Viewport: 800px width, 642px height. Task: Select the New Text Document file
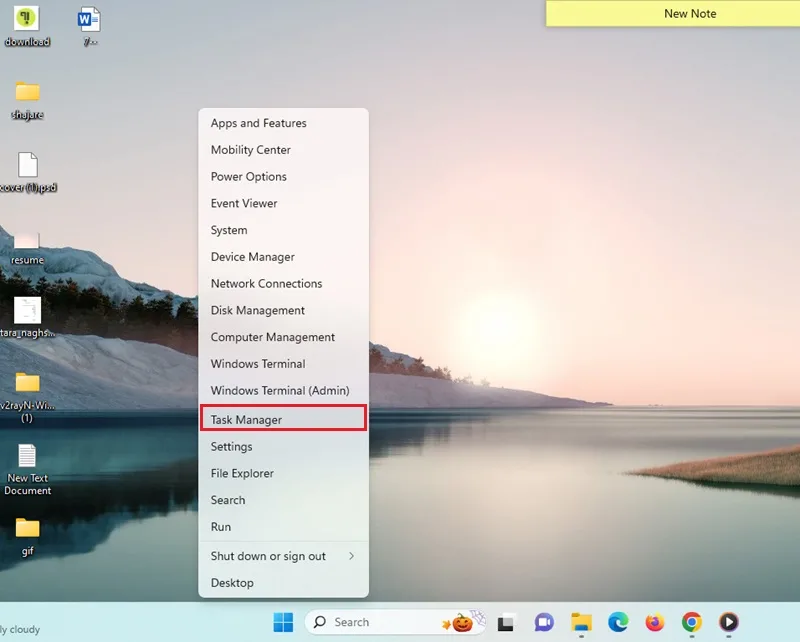(27, 470)
